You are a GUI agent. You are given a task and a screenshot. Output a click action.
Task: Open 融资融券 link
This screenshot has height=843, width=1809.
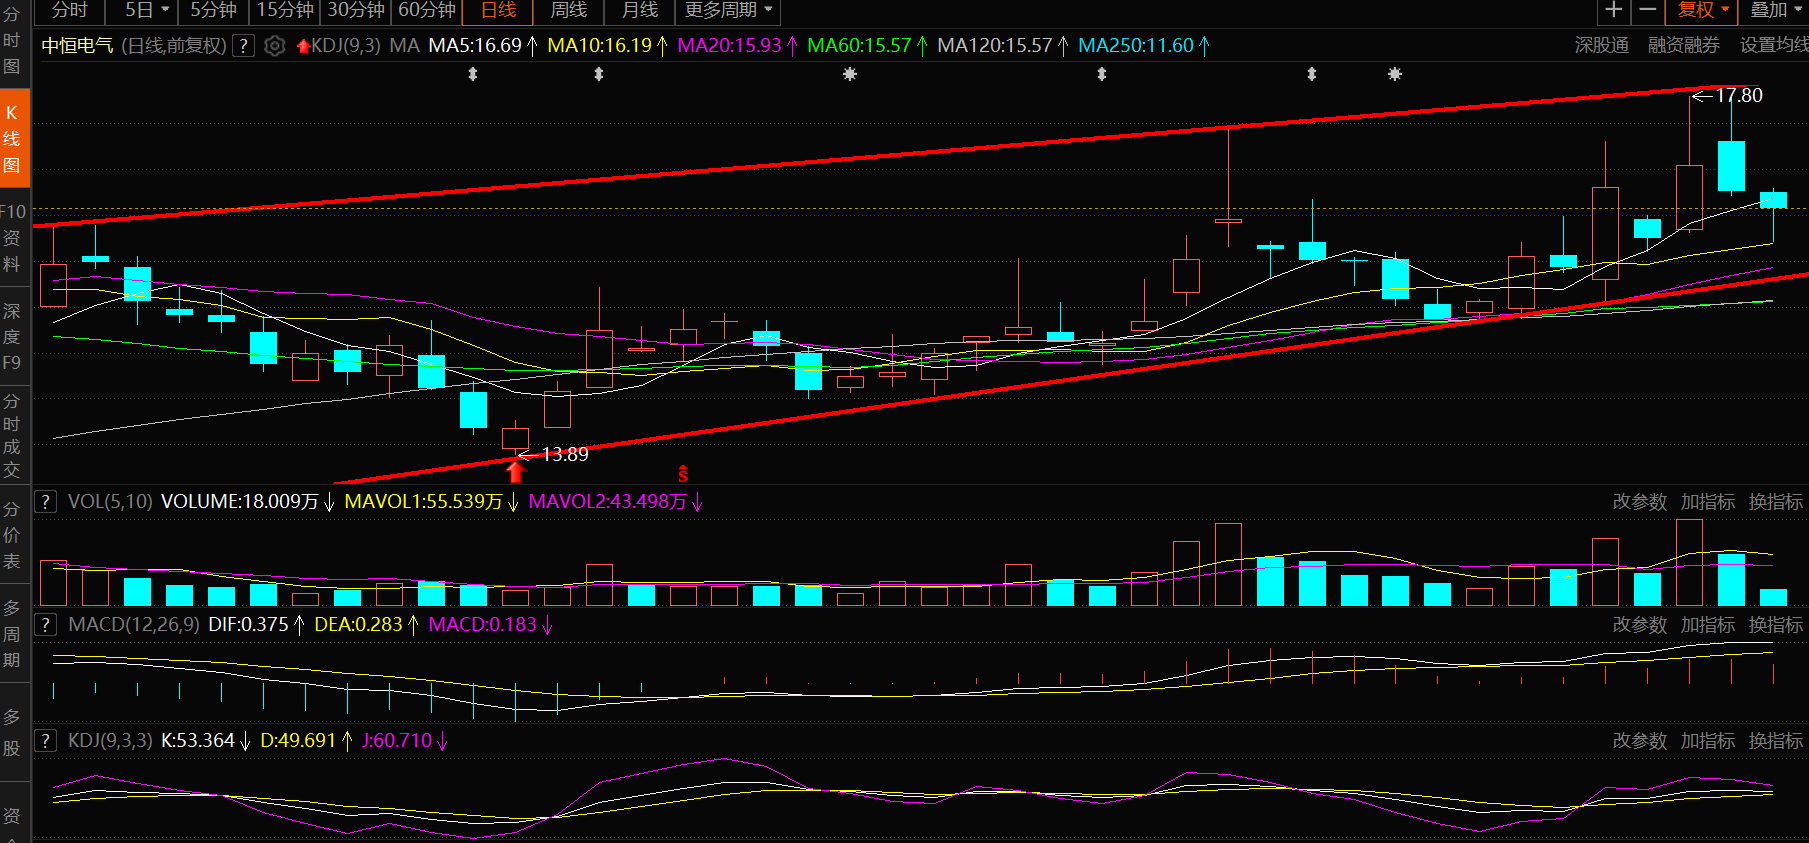(1684, 46)
